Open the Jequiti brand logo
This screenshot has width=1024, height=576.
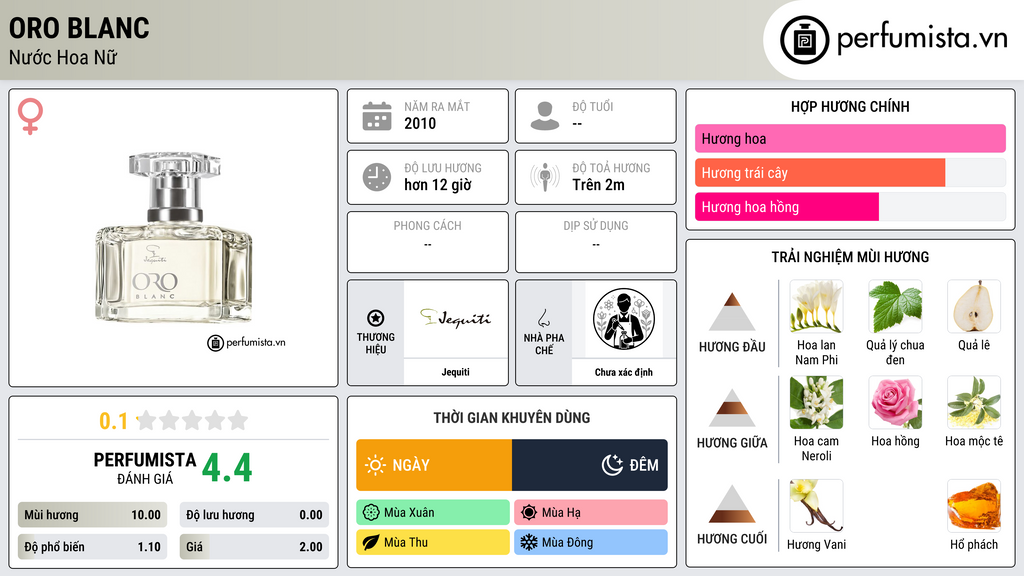coord(455,319)
